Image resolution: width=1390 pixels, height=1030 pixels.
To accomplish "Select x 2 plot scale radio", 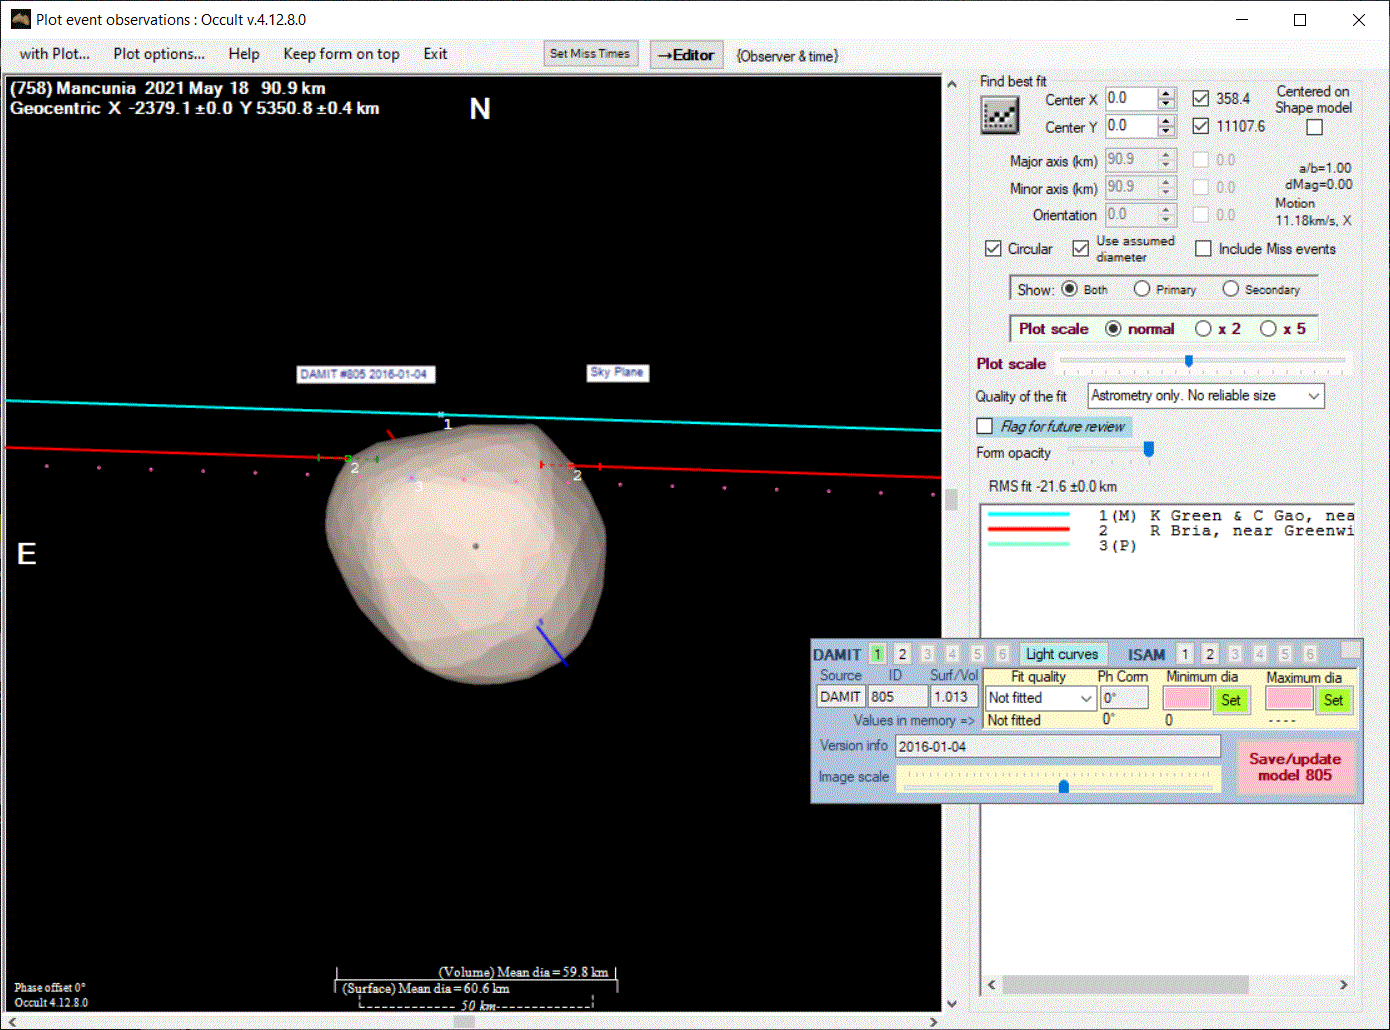I will [1203, 328].
